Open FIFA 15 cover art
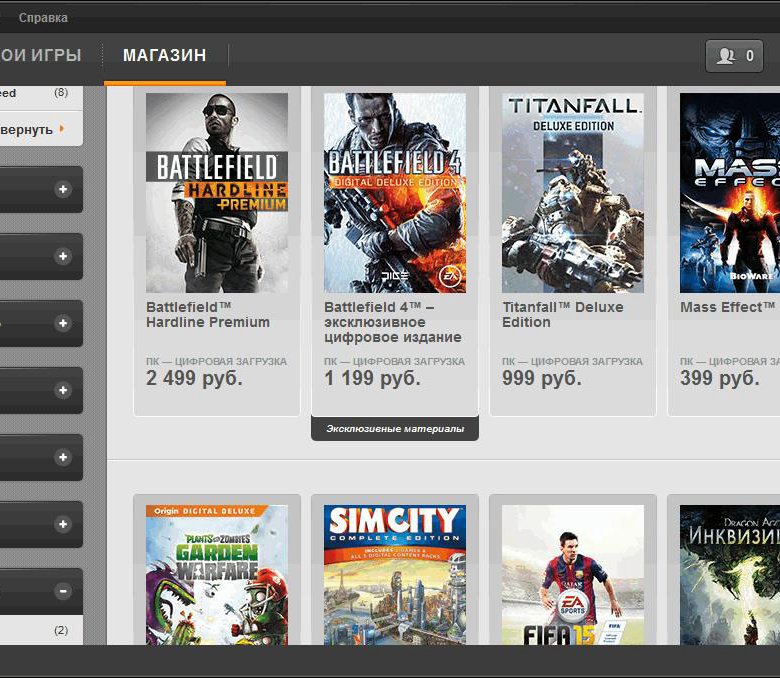 (573, 575)
